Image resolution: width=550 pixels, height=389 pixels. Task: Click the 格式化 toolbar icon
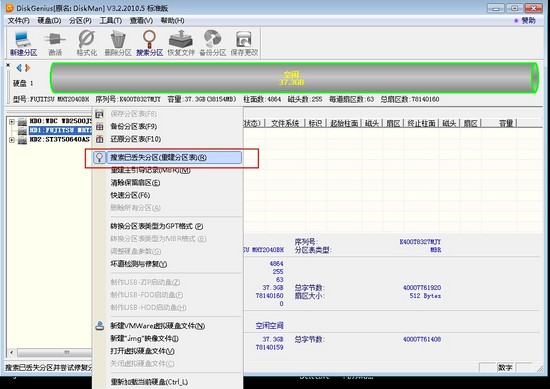point(86,43)
